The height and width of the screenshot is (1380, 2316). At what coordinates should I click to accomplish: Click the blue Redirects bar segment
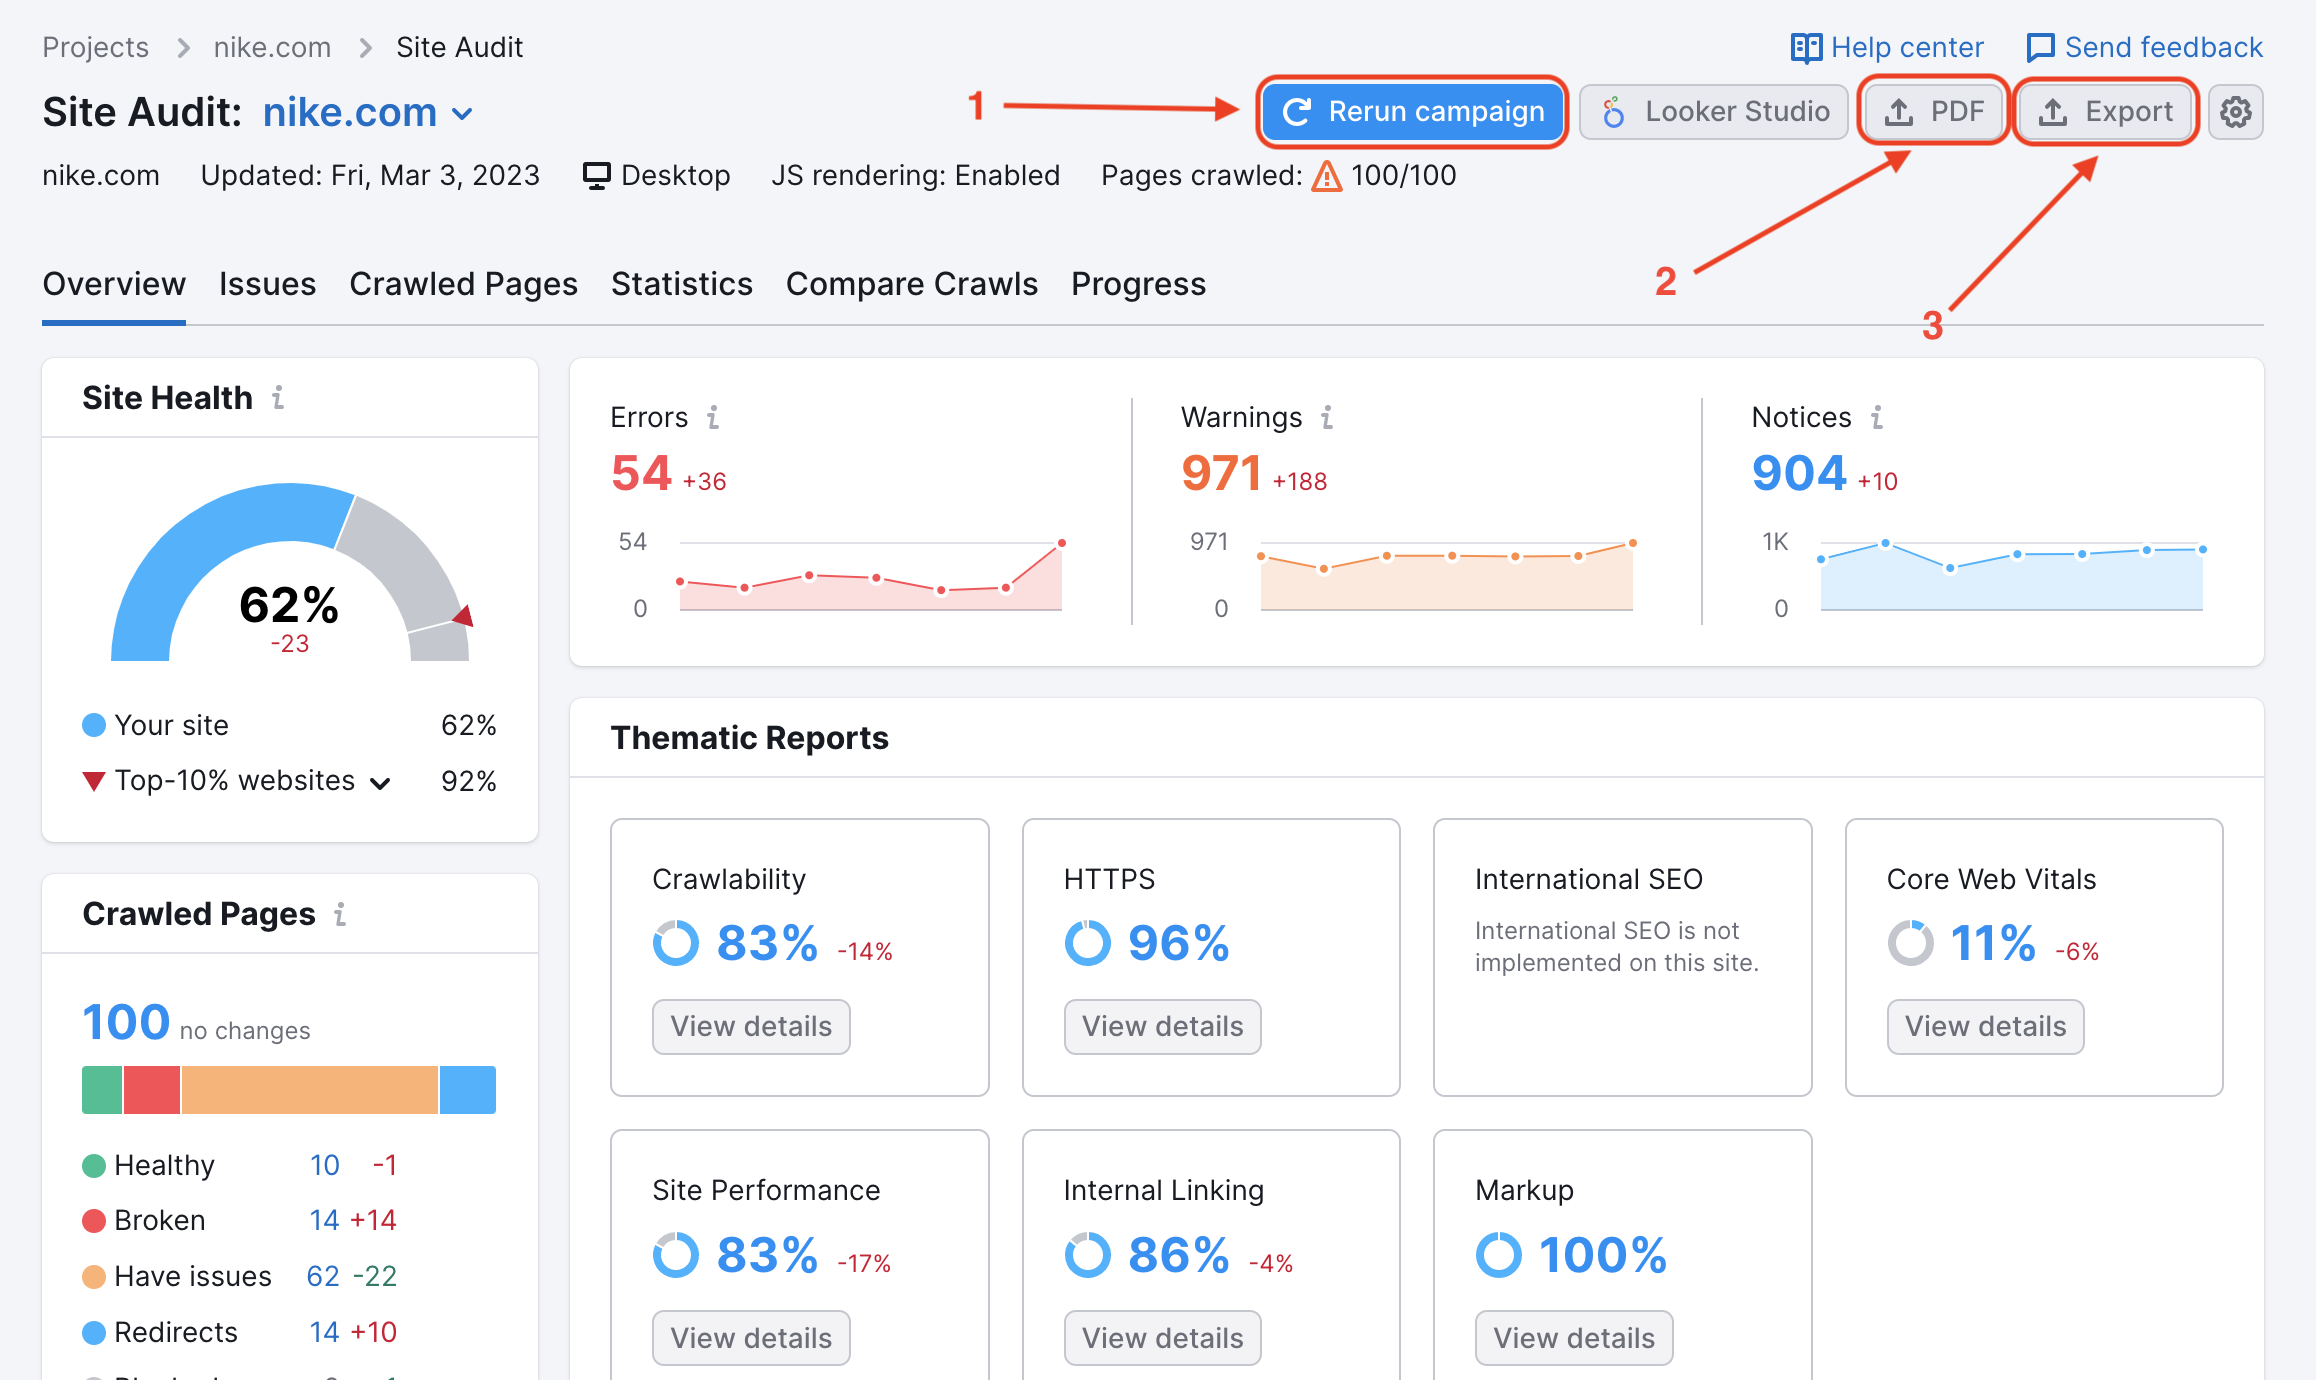468,1090
